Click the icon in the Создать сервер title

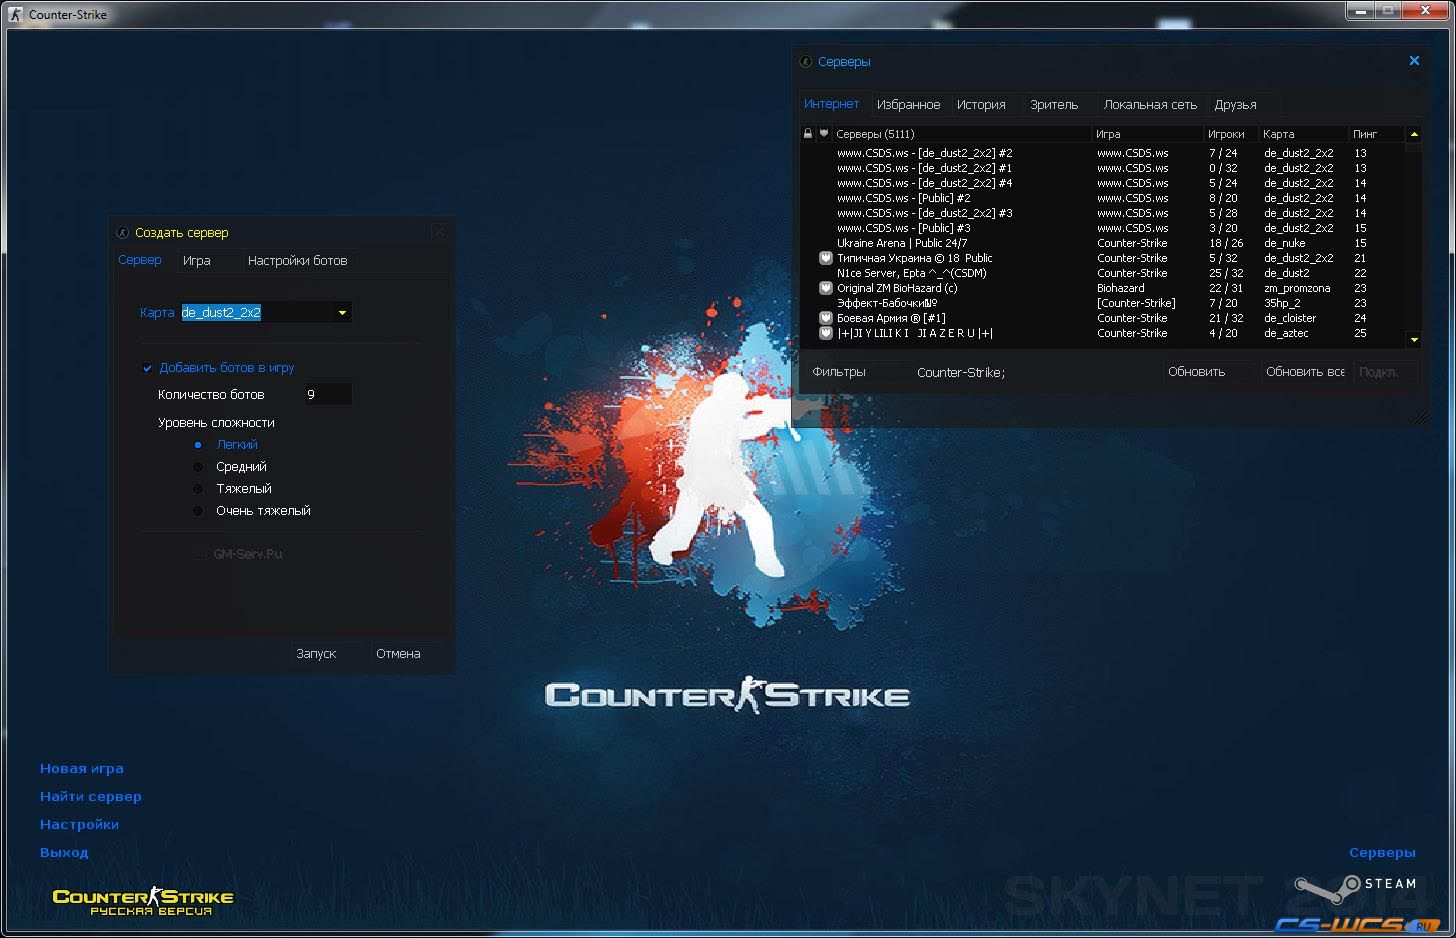[x=123, y=233]
